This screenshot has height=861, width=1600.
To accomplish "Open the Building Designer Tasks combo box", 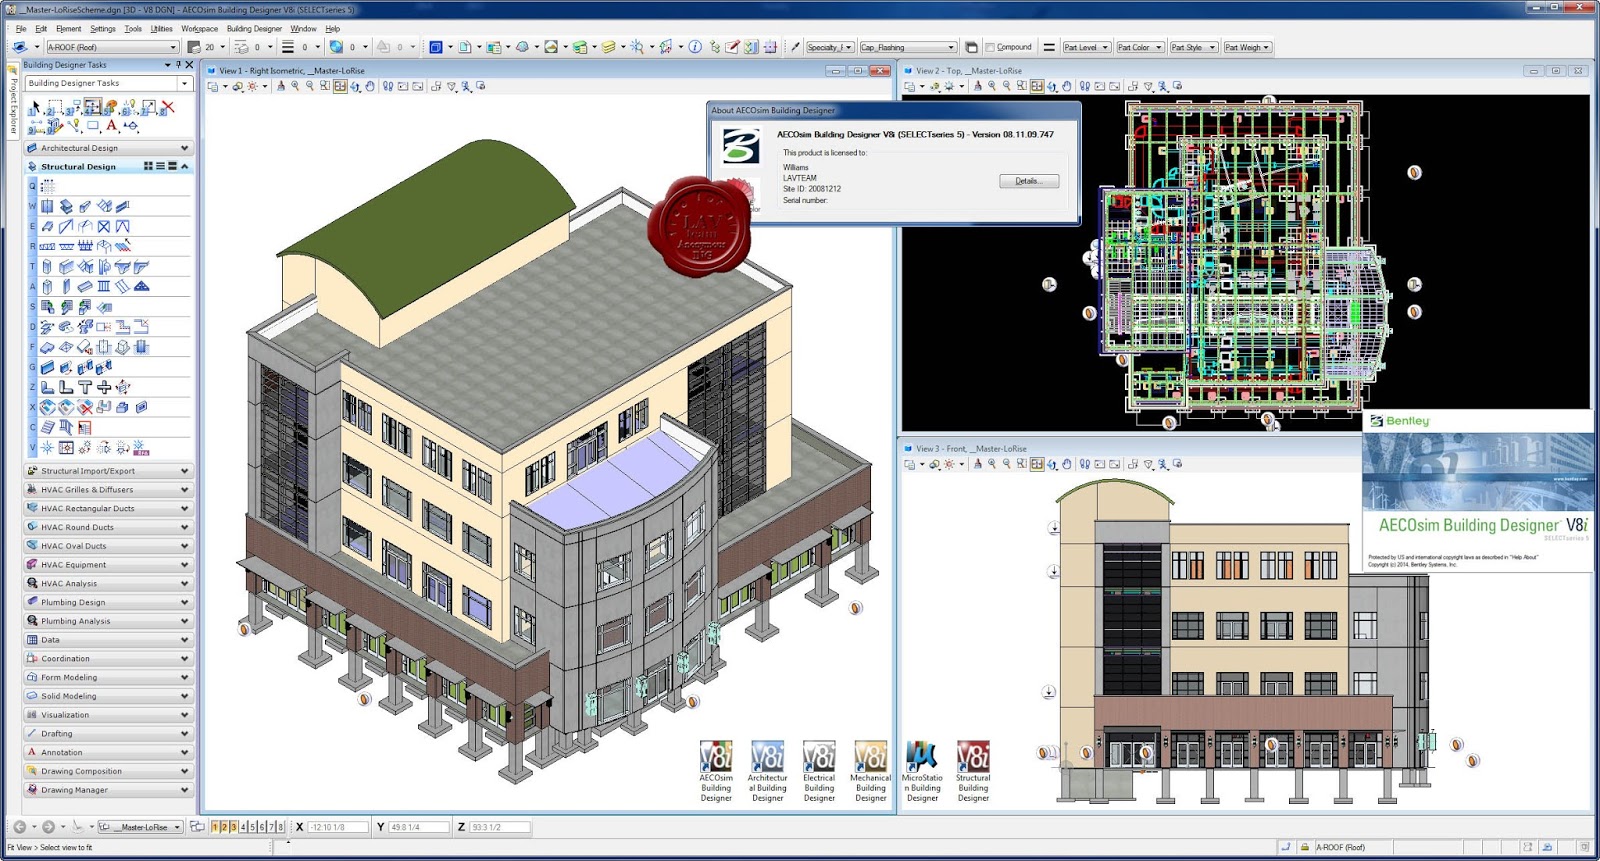I will pos(108,83).
